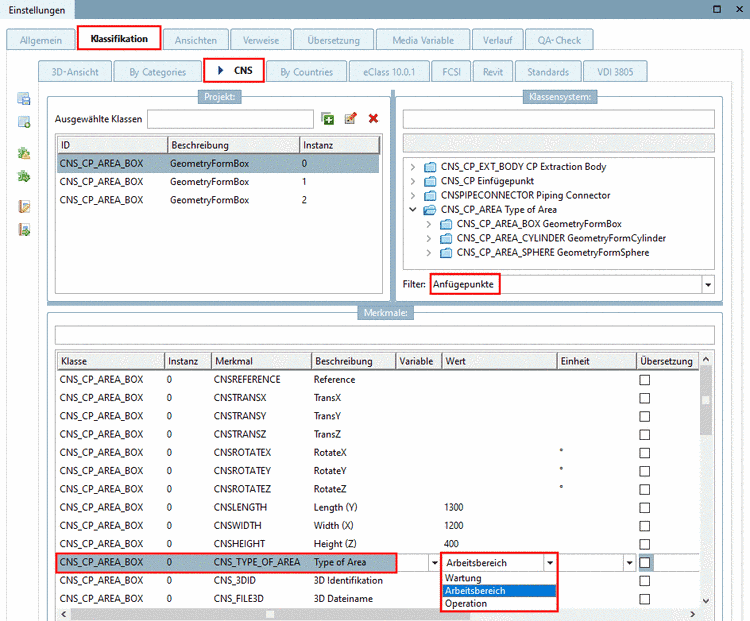Choose Operation in the dropdown list

pyautogui.click(x=466, y=604)
